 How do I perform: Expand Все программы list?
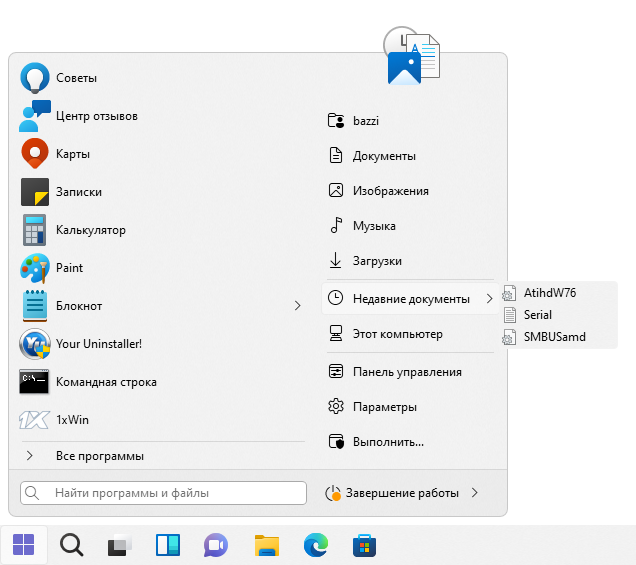point(99,456)
